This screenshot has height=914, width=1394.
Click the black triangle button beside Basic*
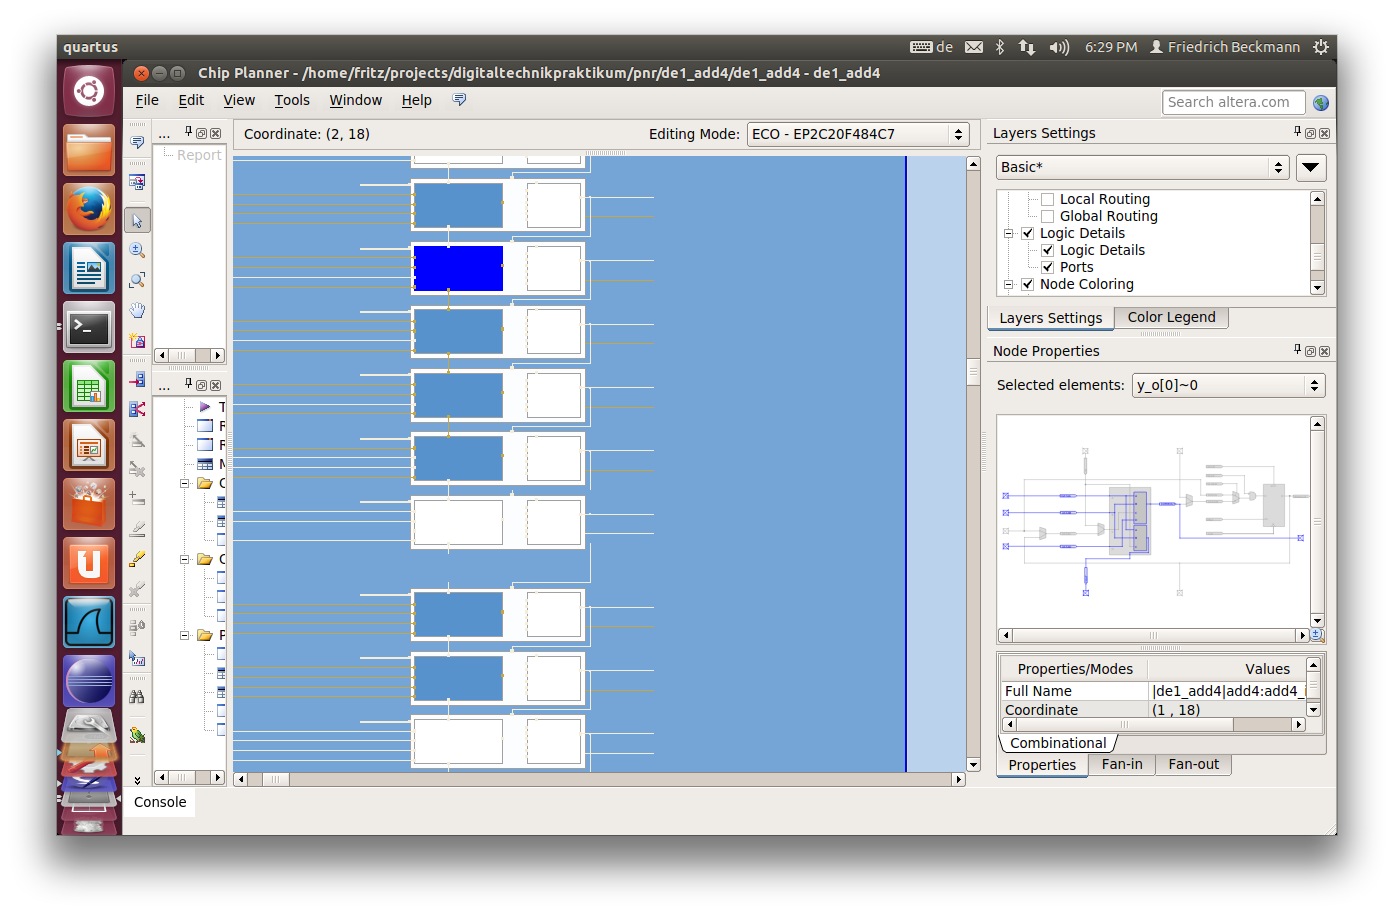click(x=1310, y=167)
